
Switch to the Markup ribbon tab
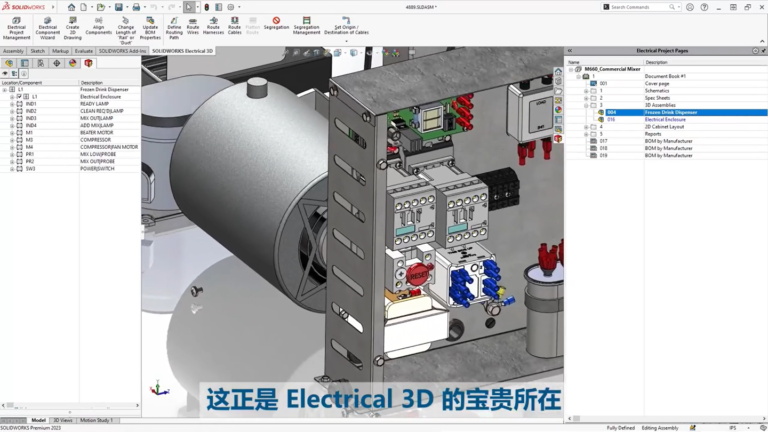pyautogui.click(x=60, y=51)
